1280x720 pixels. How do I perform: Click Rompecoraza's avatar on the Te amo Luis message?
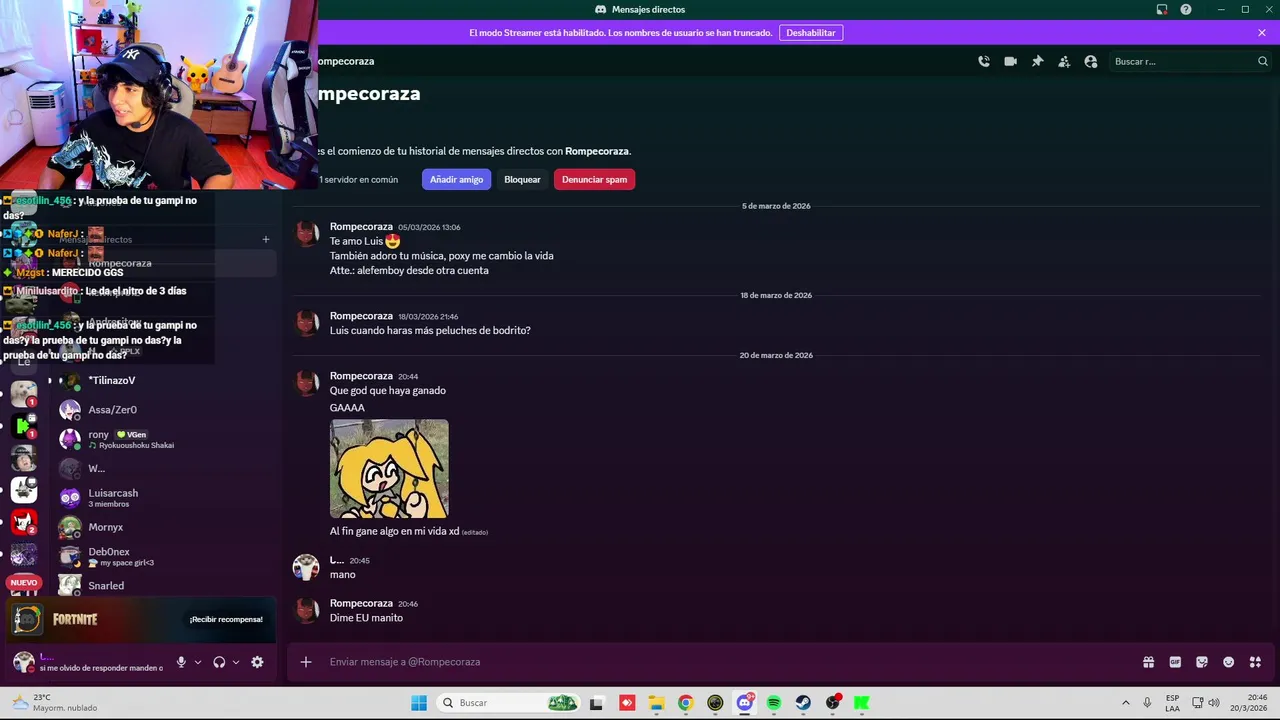click(x=306, y=234)
